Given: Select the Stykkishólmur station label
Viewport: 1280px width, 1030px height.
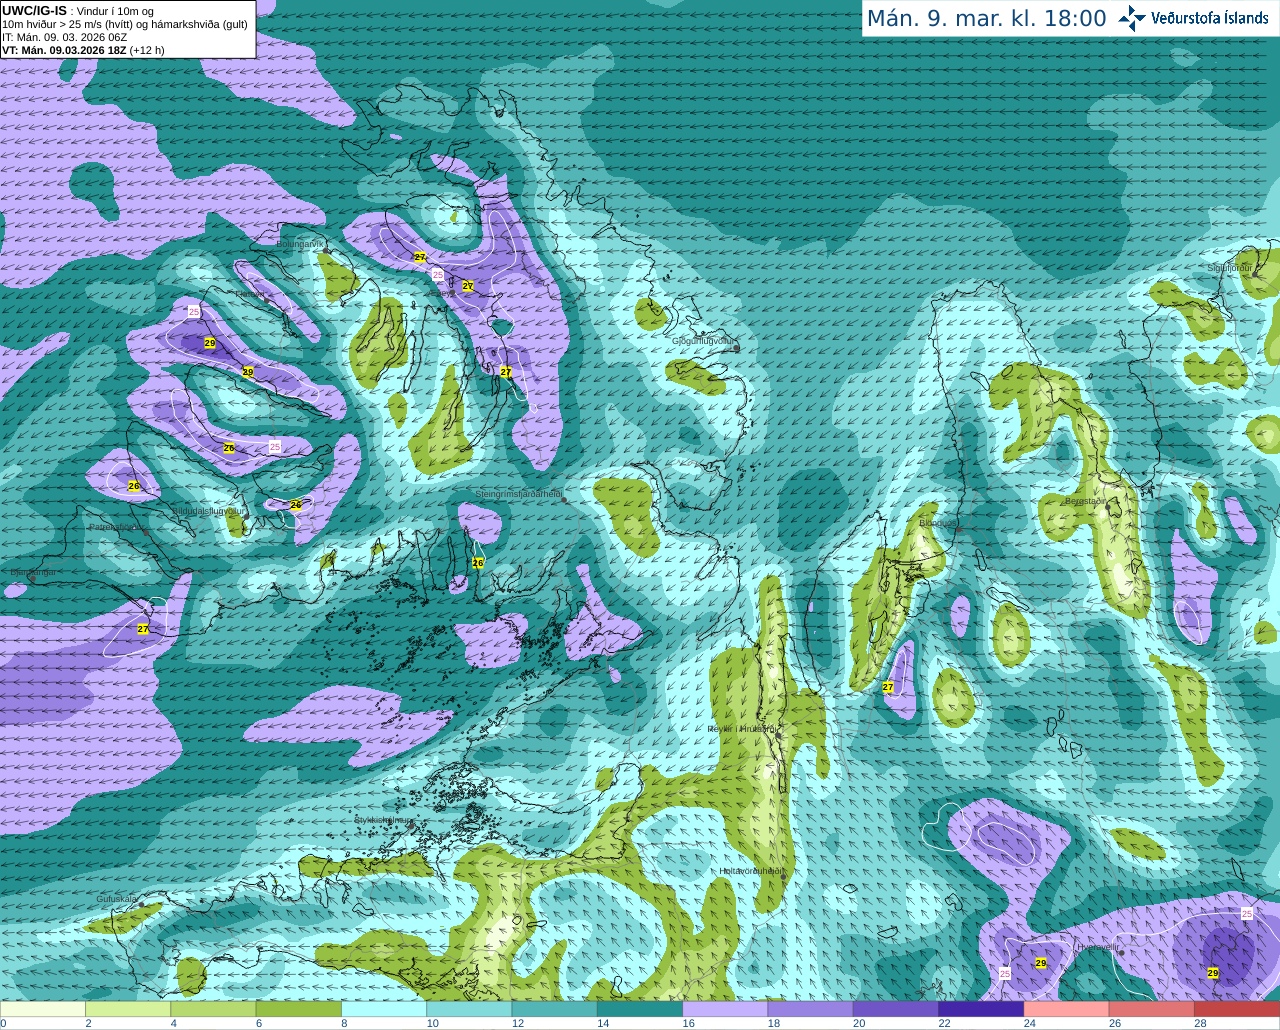Looking at the screenshot, I should point(381,820).
